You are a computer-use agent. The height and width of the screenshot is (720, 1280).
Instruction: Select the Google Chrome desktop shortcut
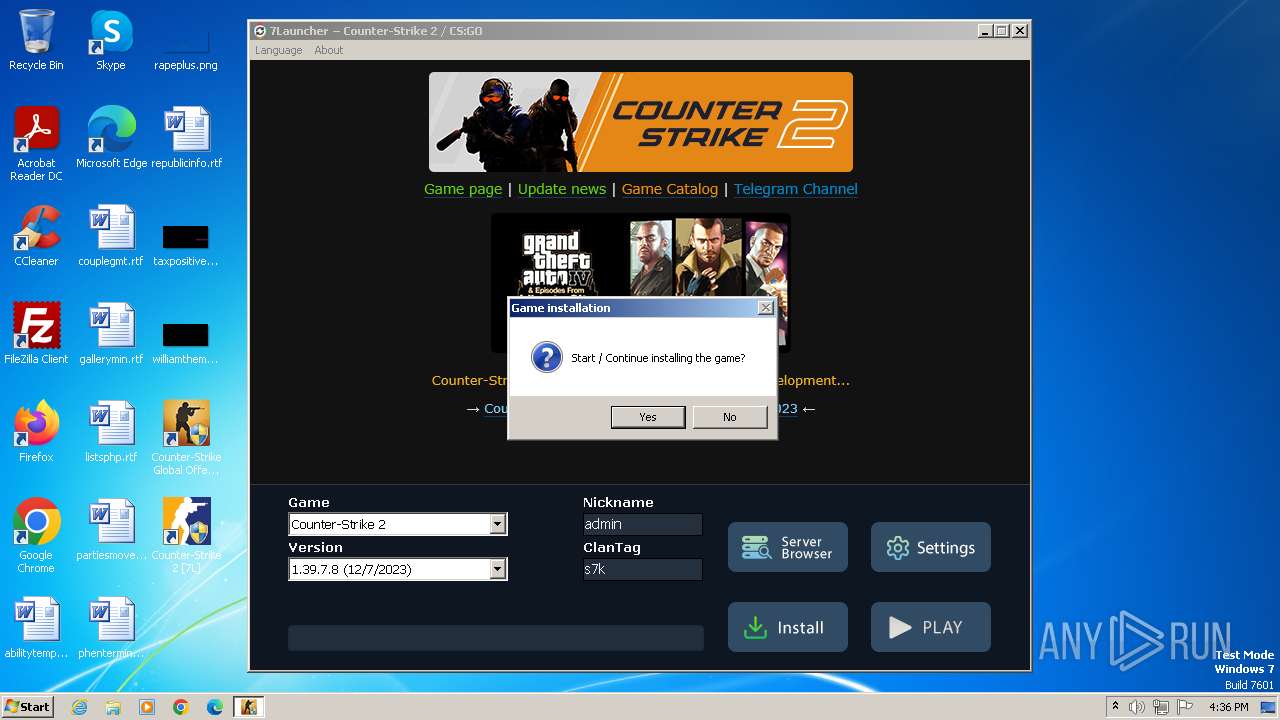36,536
